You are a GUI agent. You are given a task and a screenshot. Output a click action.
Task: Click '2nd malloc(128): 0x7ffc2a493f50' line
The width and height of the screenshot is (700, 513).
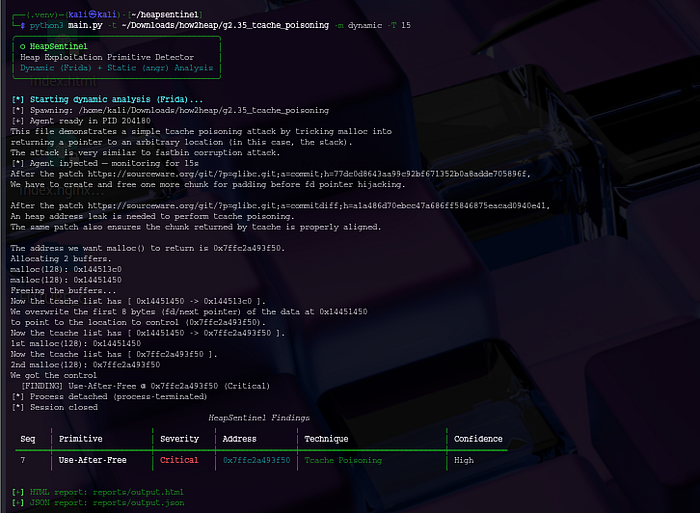(85, 365)
